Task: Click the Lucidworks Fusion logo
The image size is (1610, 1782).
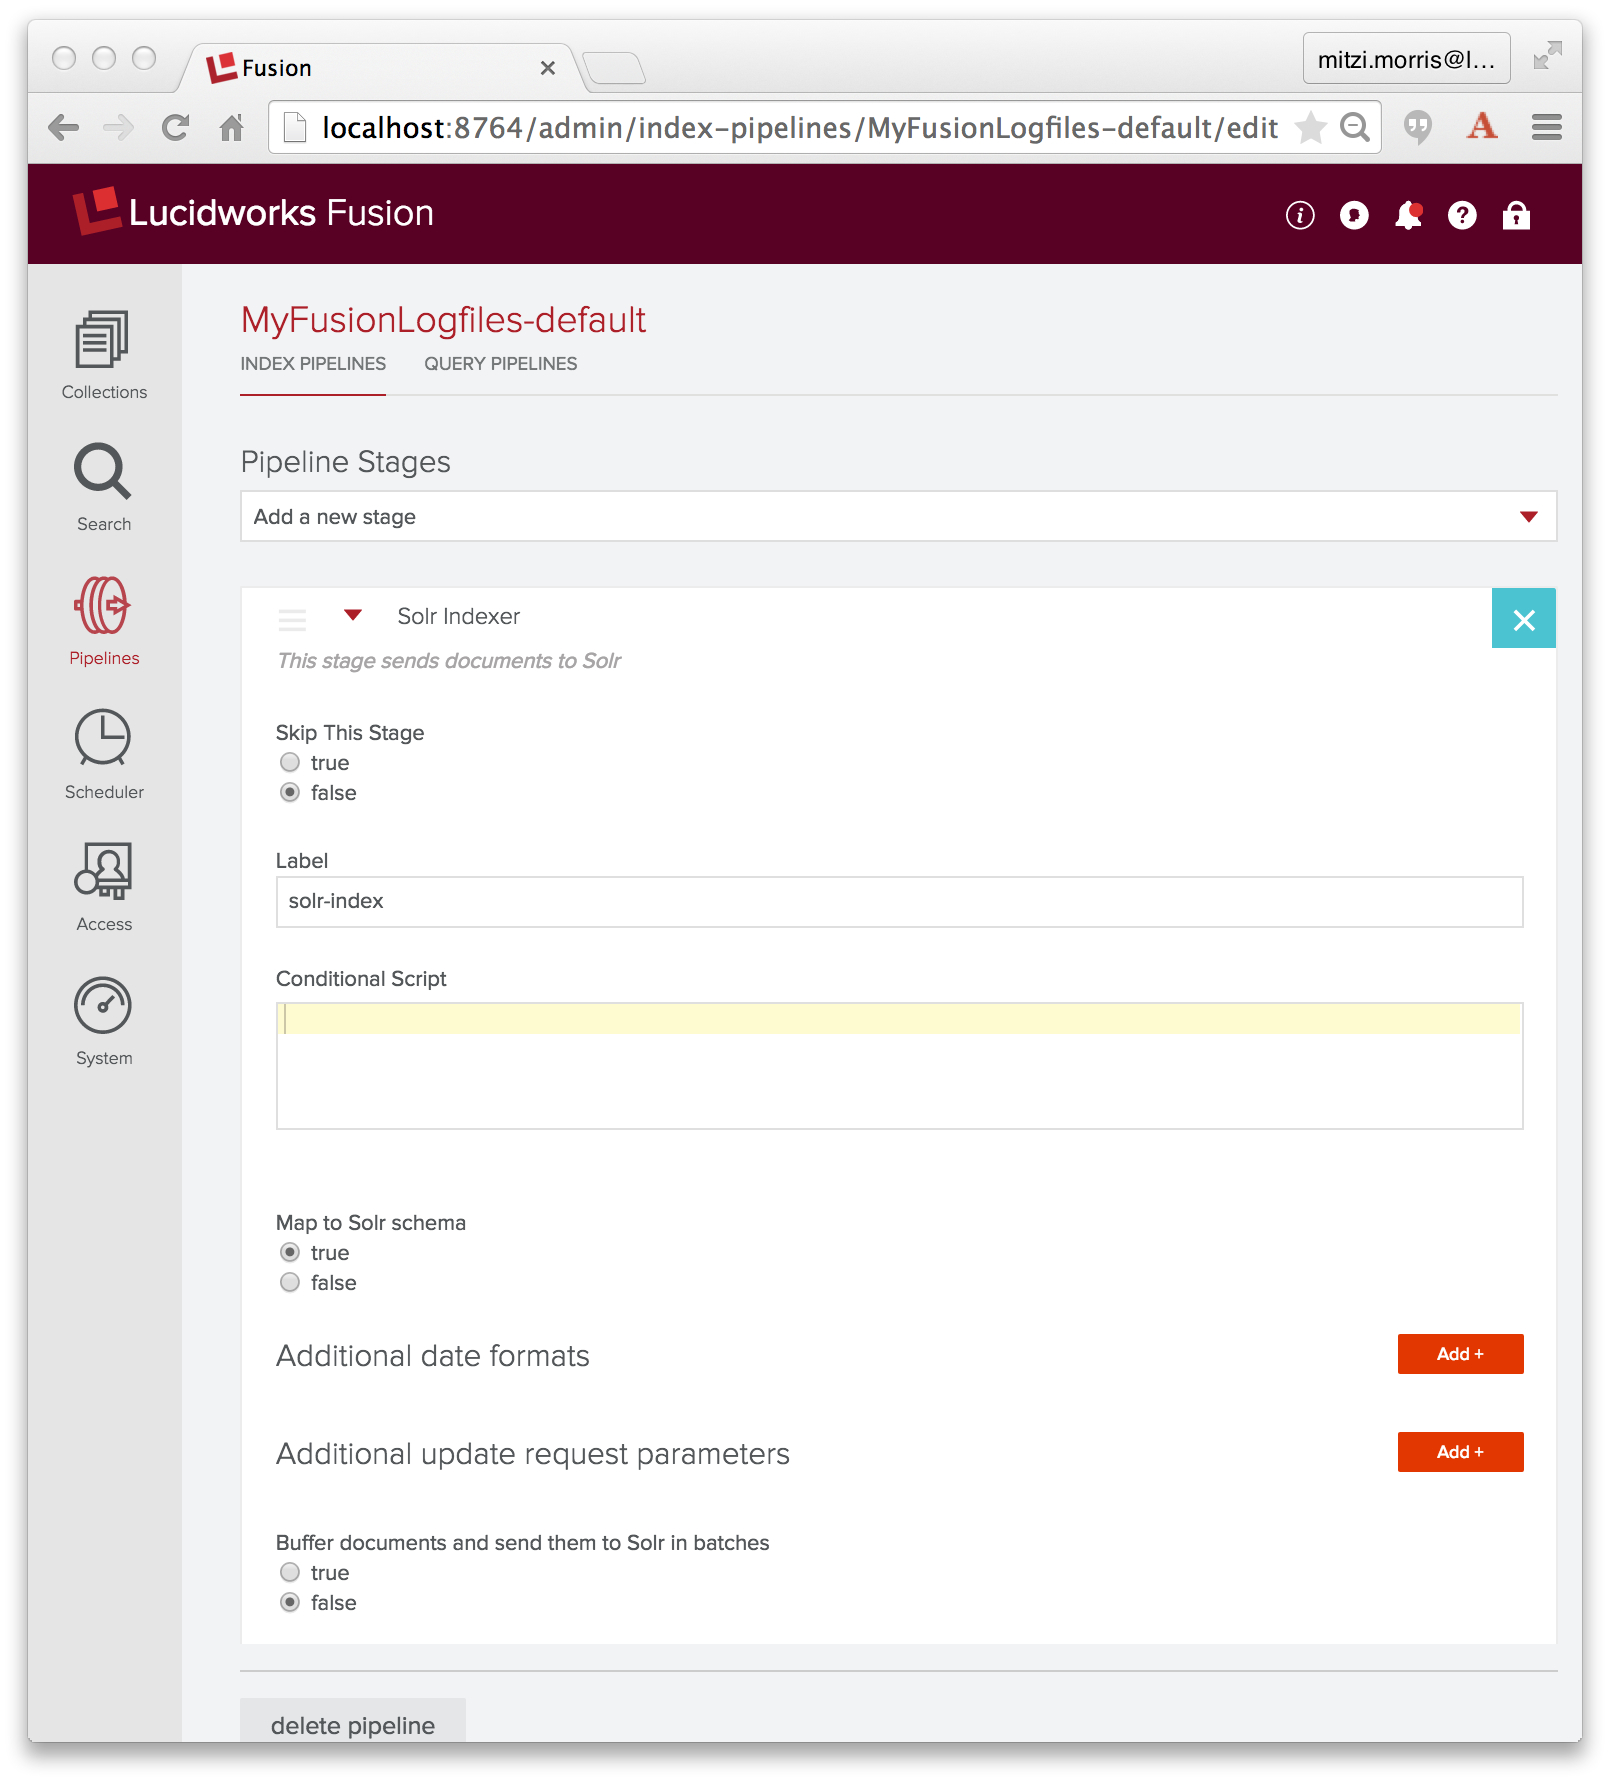Action: 254,213
